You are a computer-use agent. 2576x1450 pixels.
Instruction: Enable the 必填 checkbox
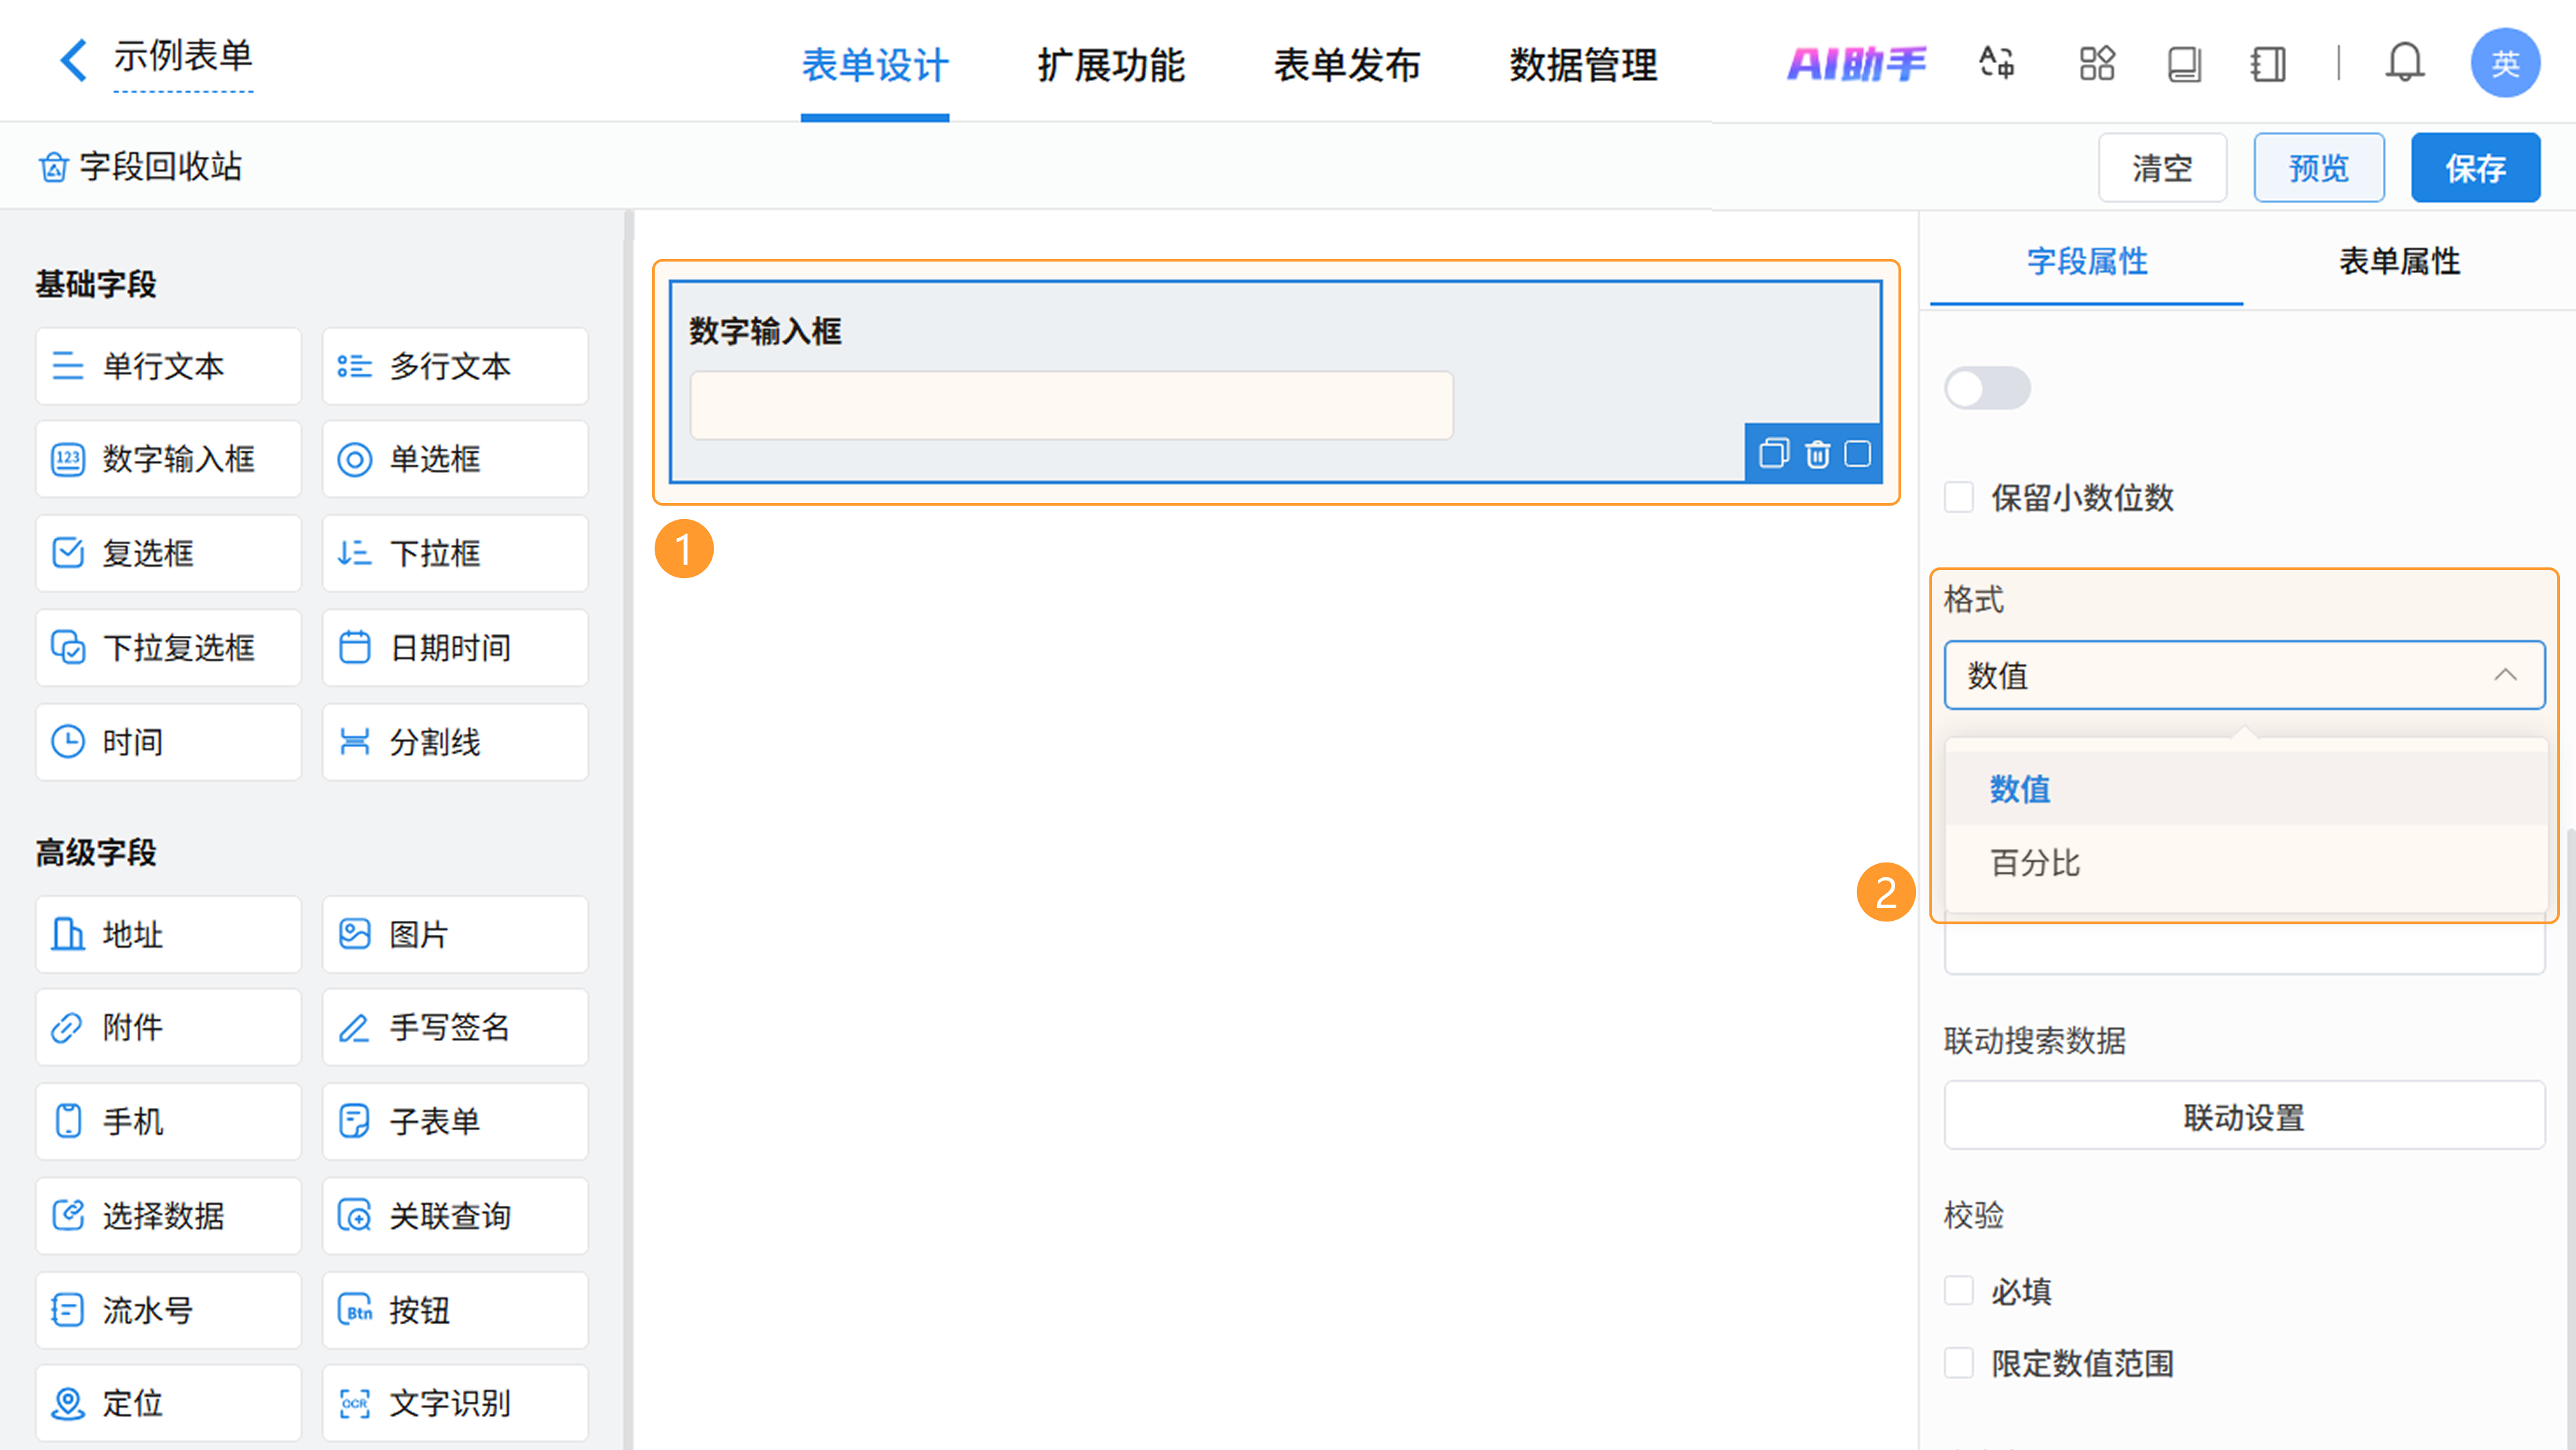tap(1958, 1290)
